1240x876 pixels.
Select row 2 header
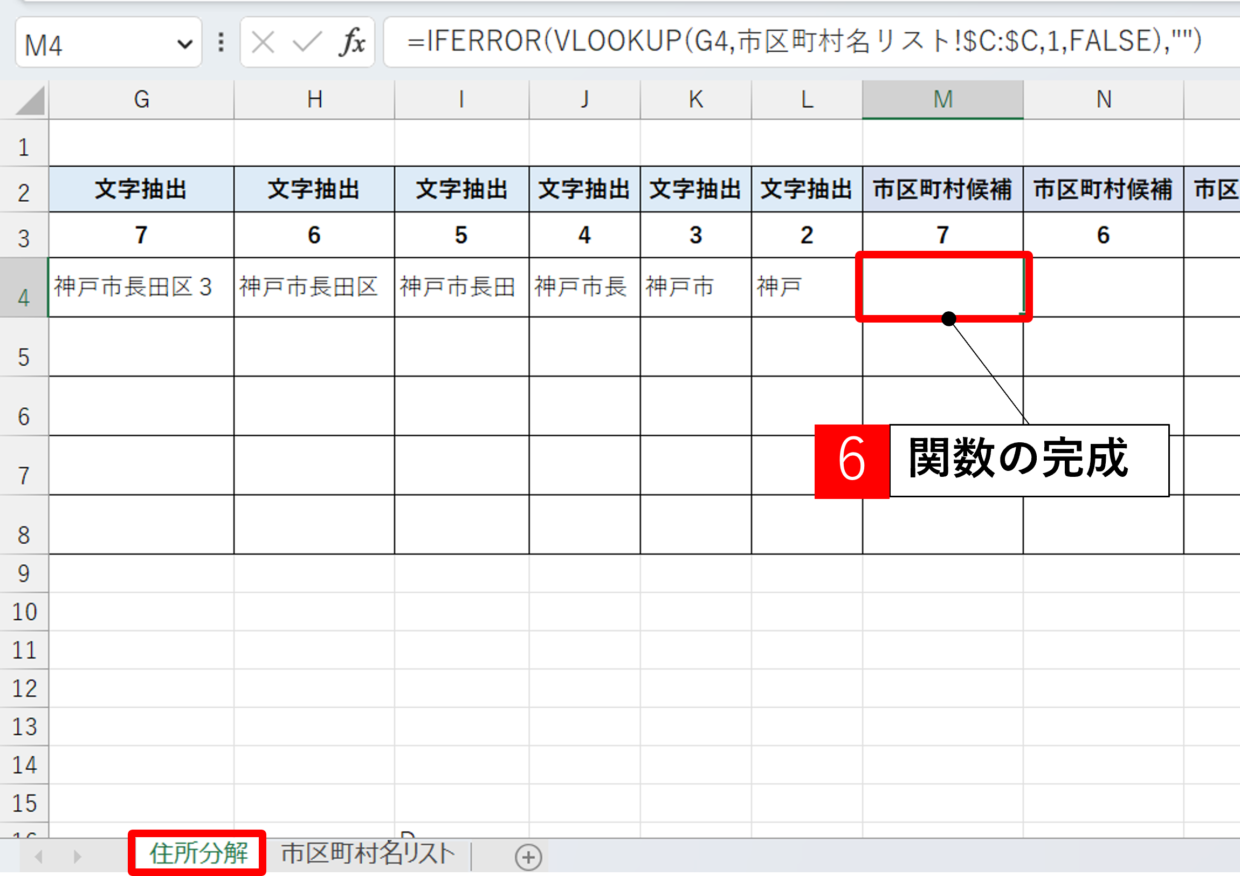(x=24, y=191)
